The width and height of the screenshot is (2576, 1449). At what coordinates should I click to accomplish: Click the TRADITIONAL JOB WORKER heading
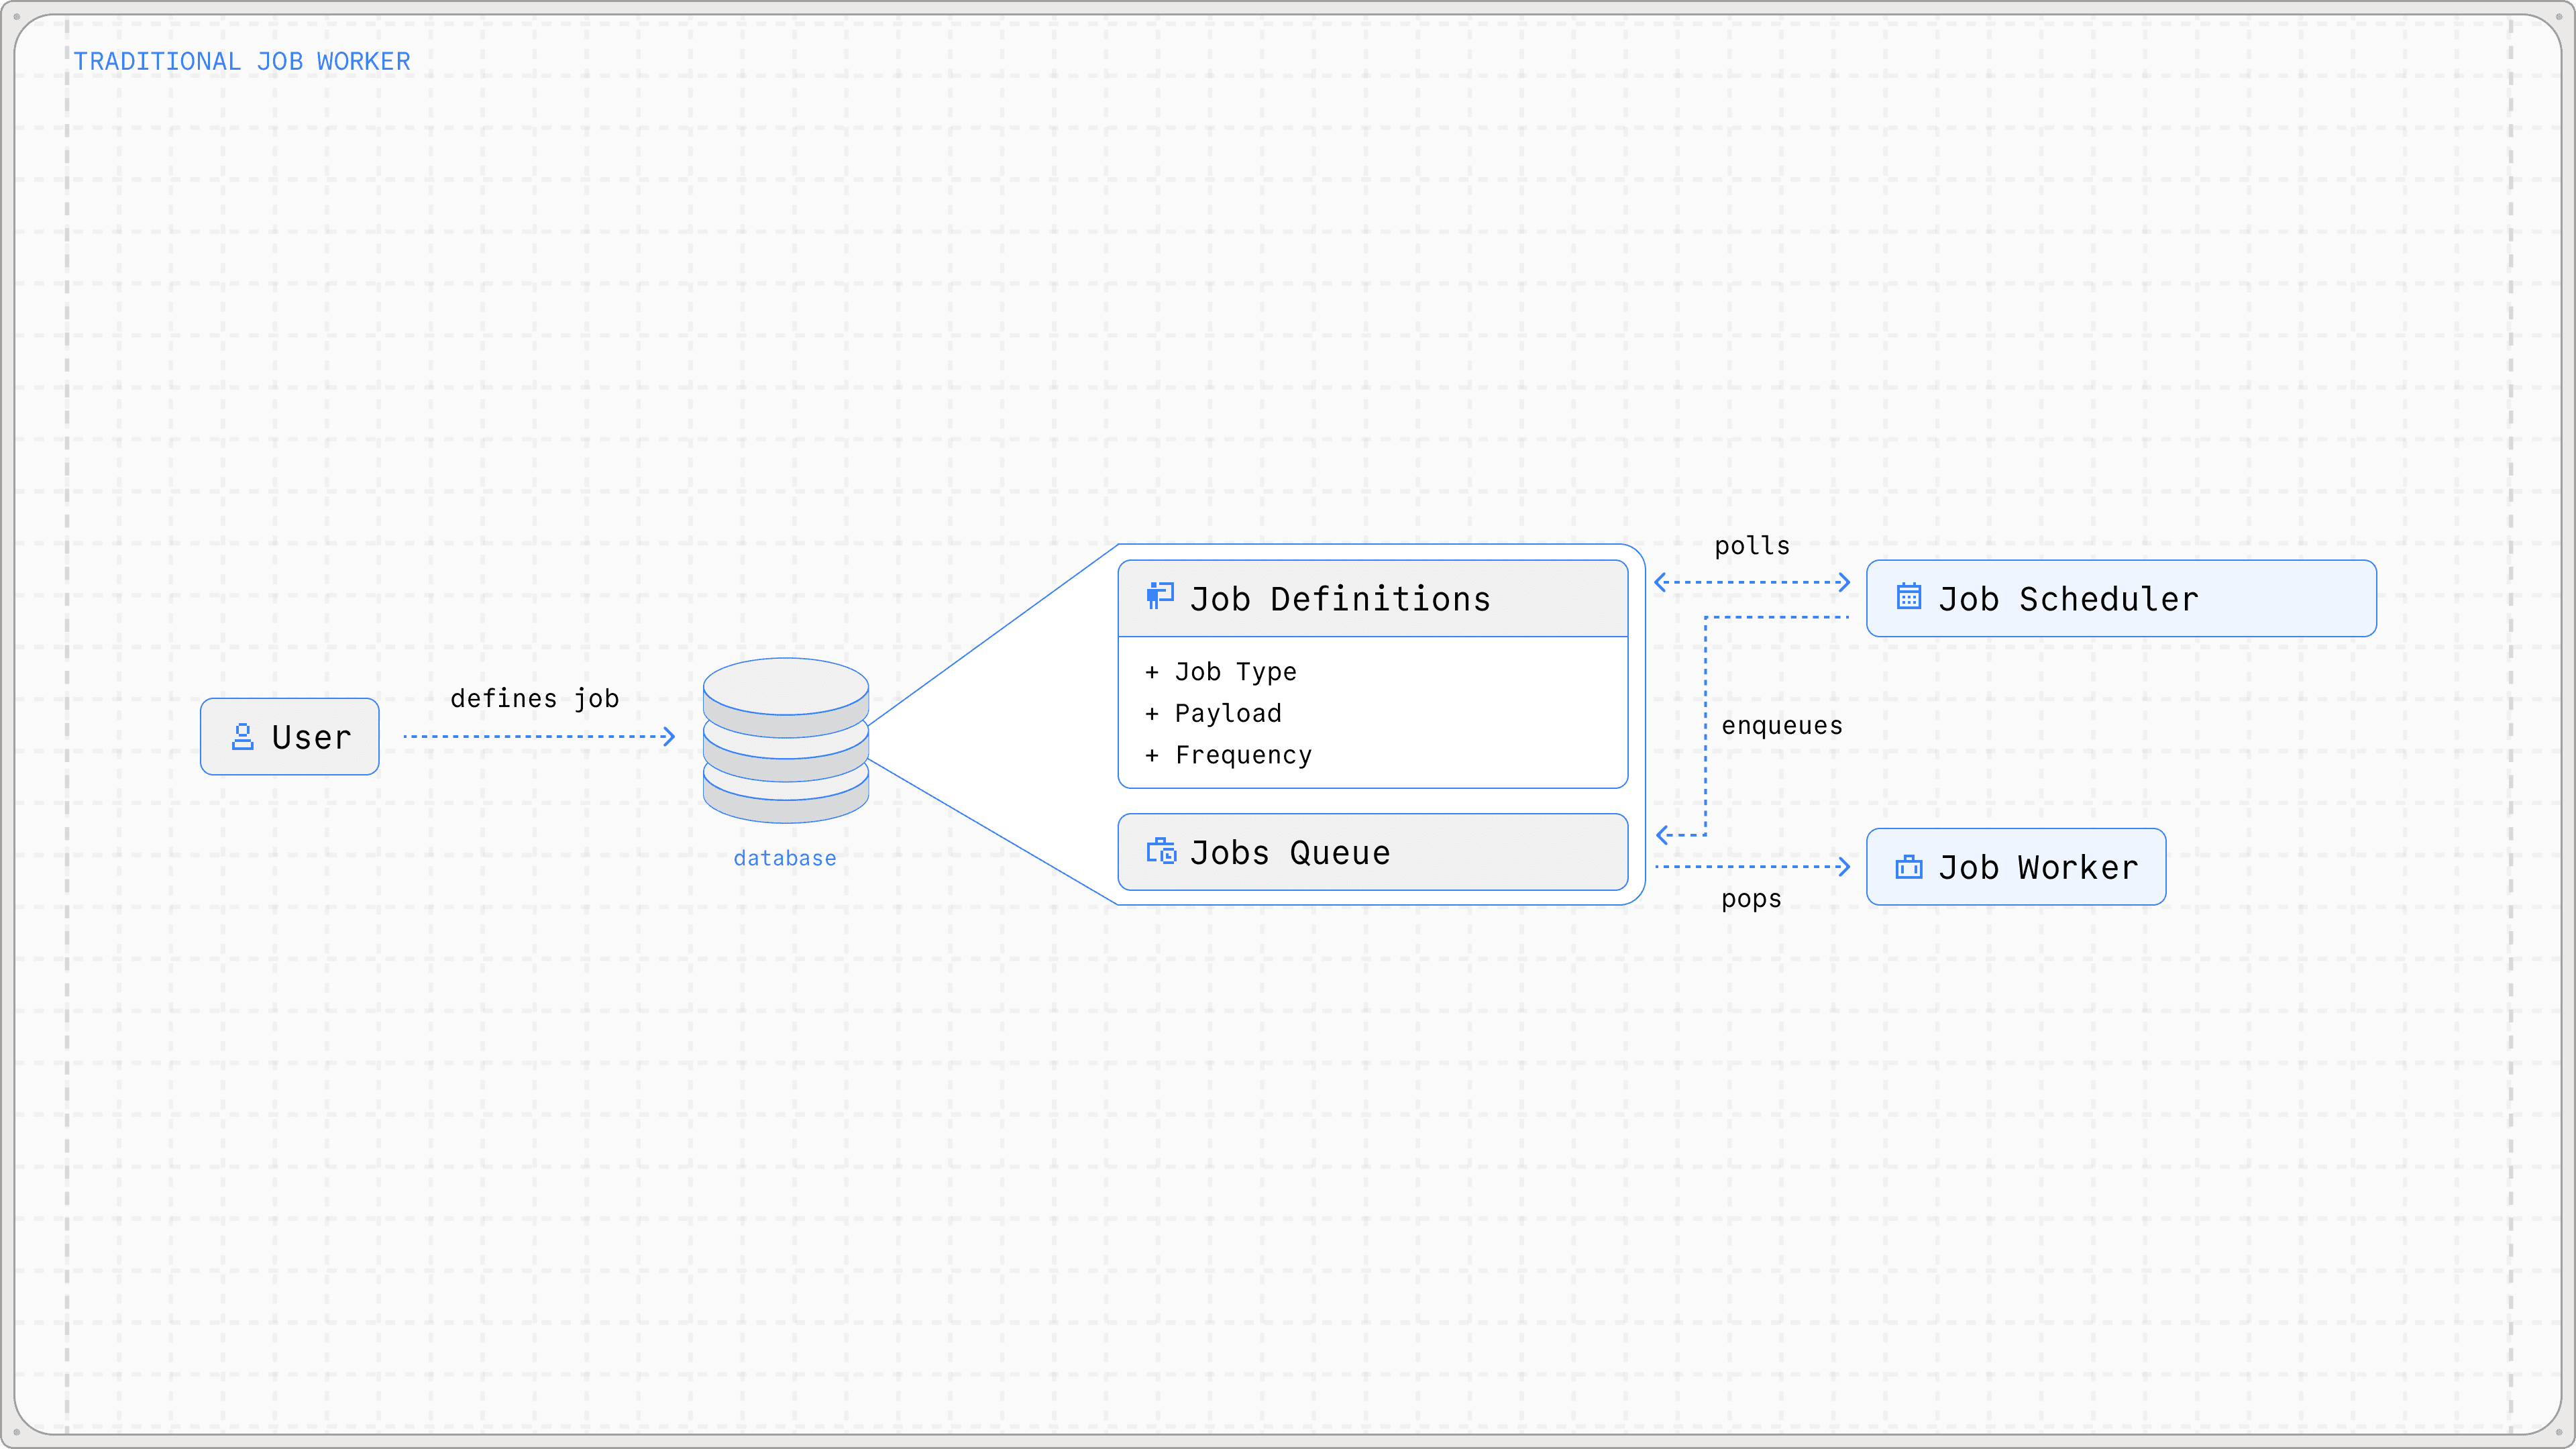(x=242, y=62)
